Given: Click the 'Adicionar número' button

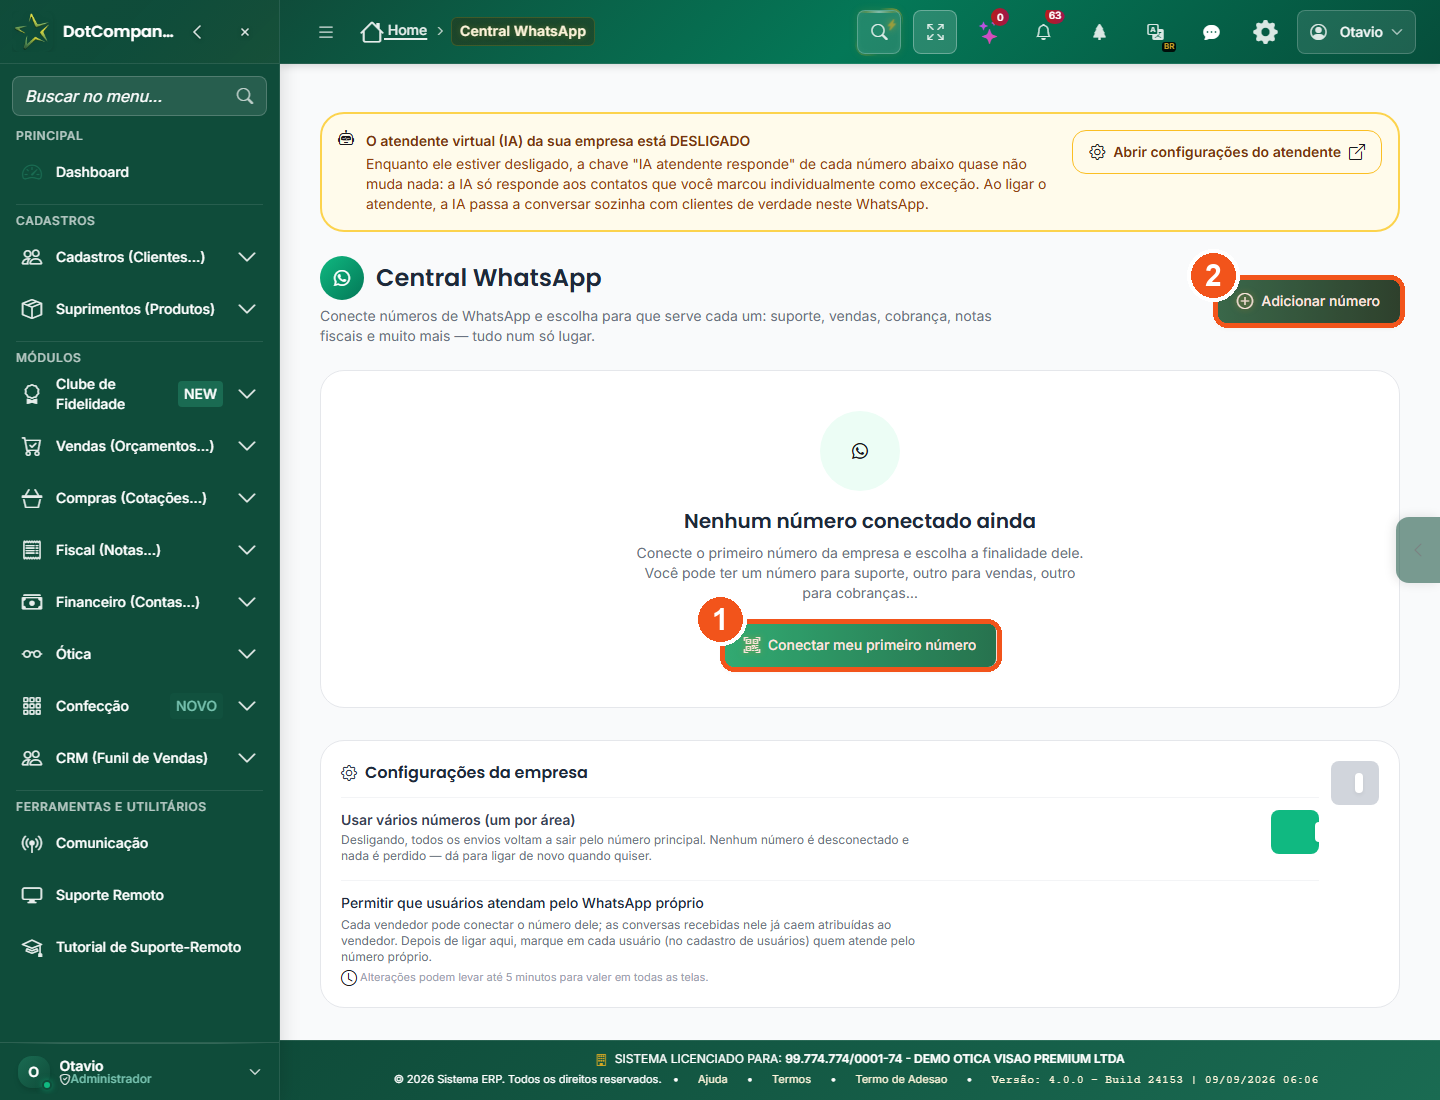Looking at the screenshot, I should pos(1309,301).
